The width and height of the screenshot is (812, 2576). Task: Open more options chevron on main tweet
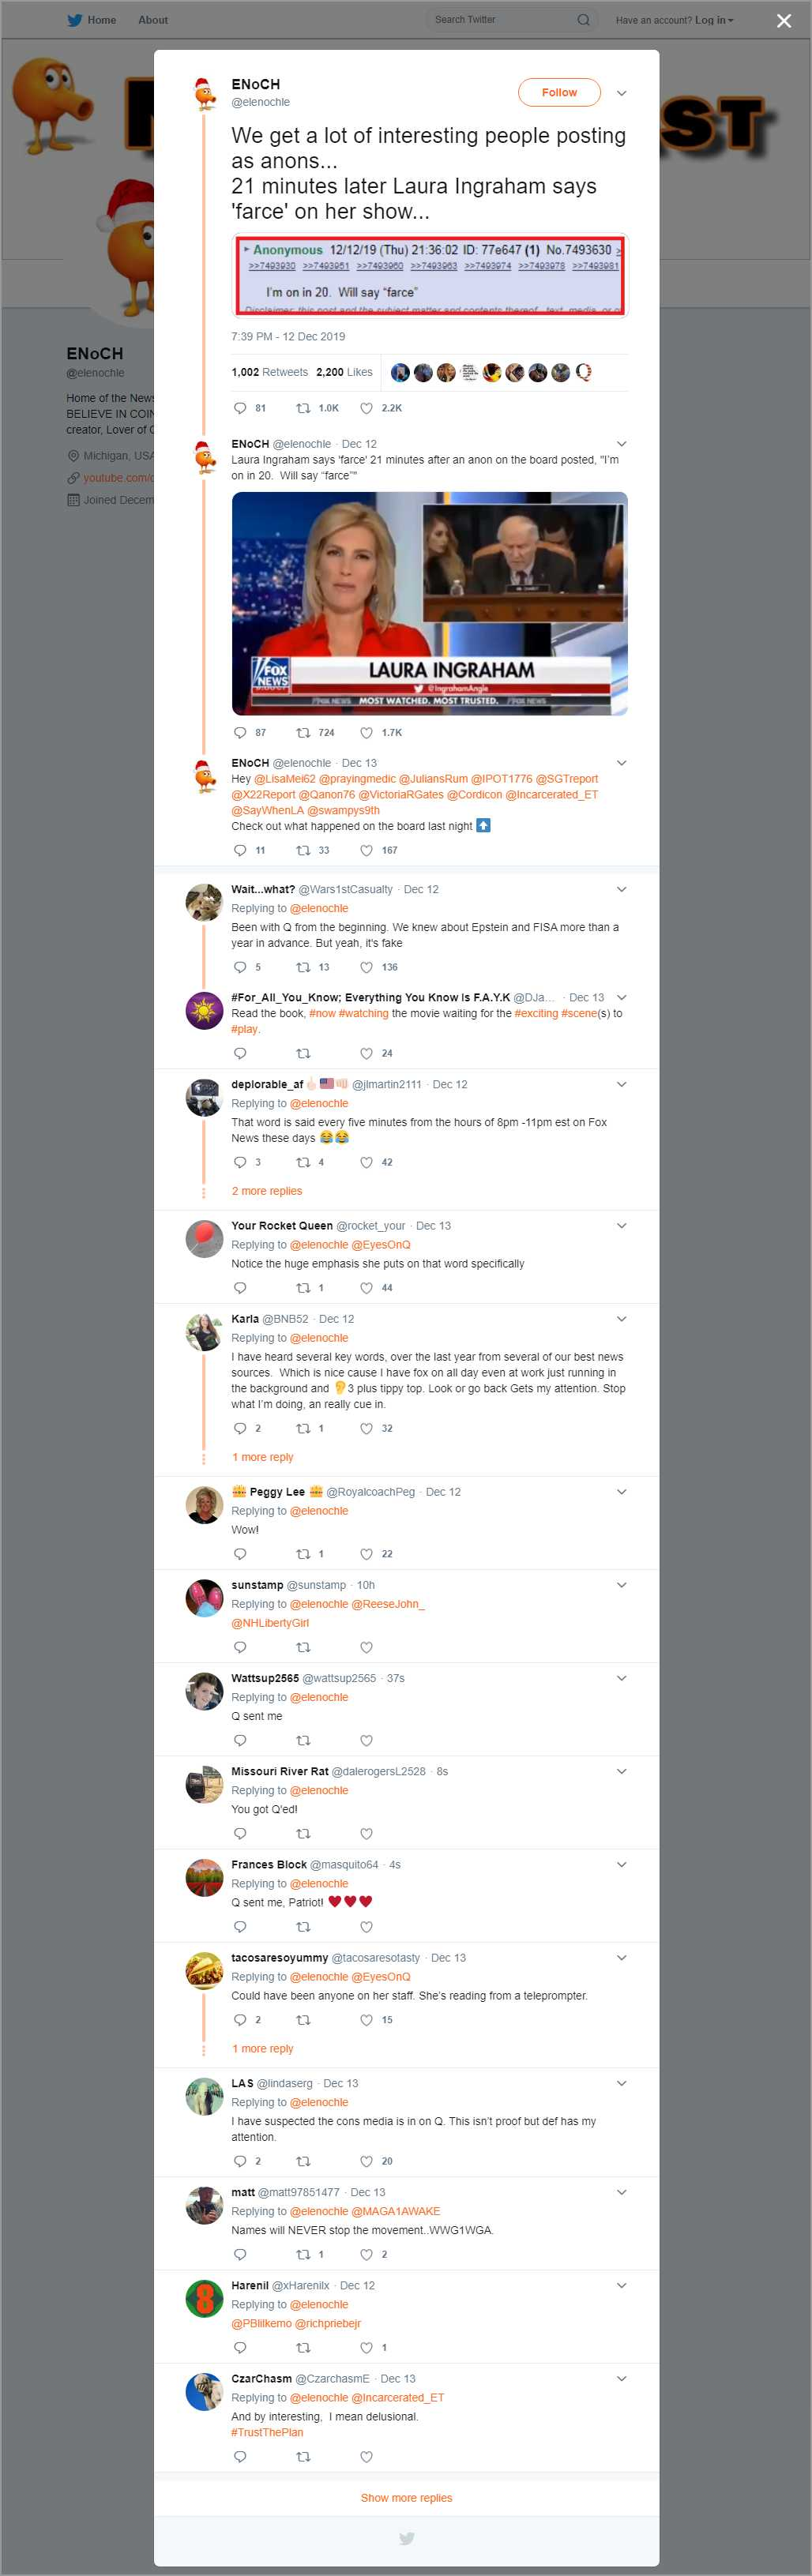tap(621, 93)
